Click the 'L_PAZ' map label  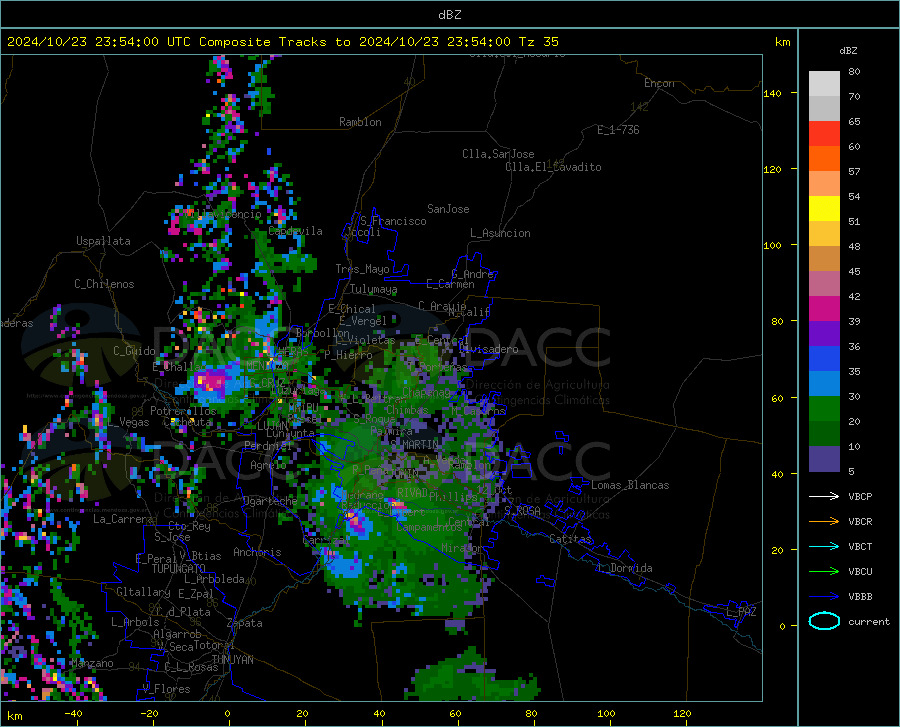click(x=741, y=612)
